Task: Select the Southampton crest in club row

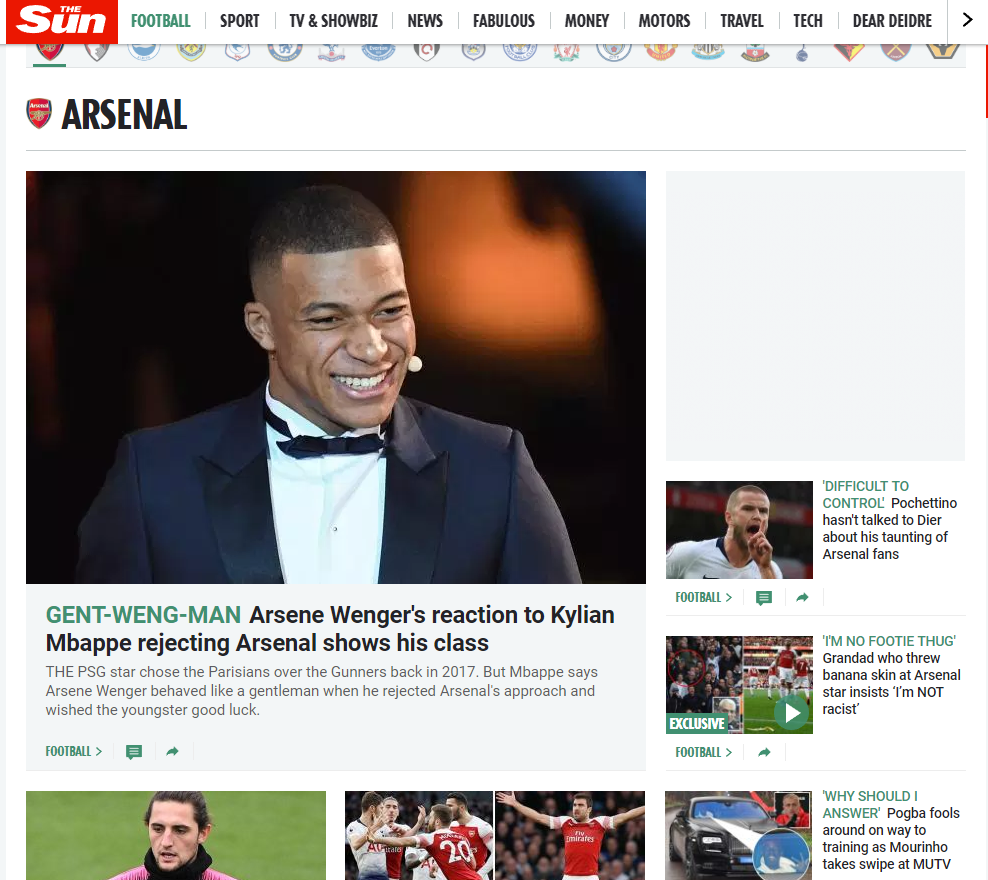Action: coord(755,52)
